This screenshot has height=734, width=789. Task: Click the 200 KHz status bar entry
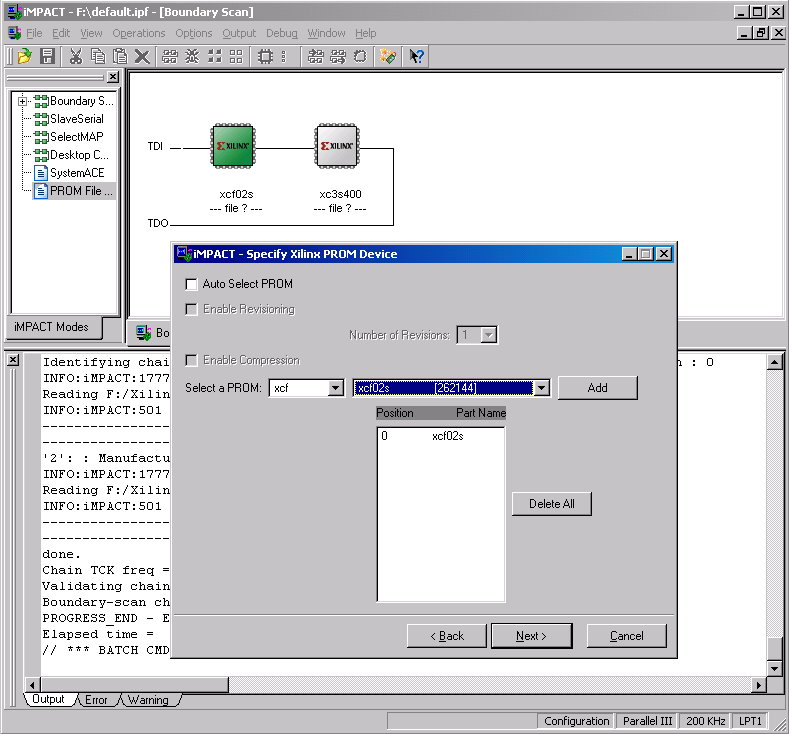[705, 721]
